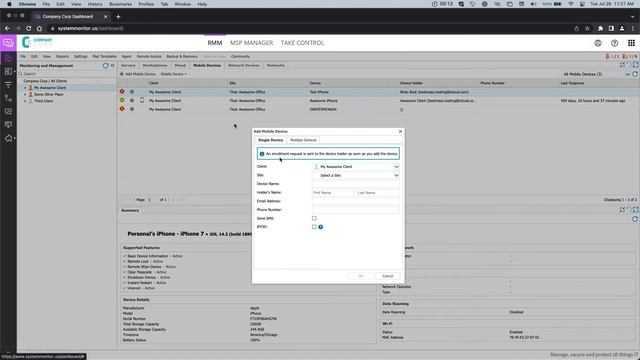Click the First Name input field
This screenshot has height=360, width=640.
(333, 193)
